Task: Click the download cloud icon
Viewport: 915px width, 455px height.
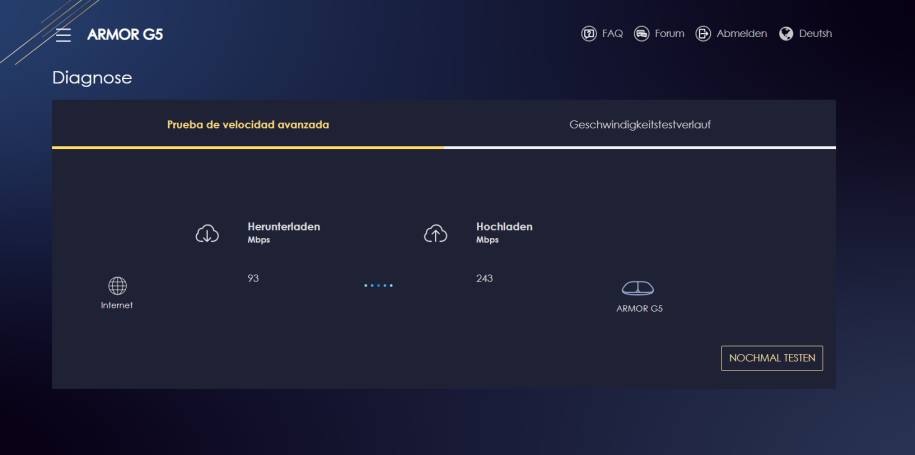Action: 207,234
